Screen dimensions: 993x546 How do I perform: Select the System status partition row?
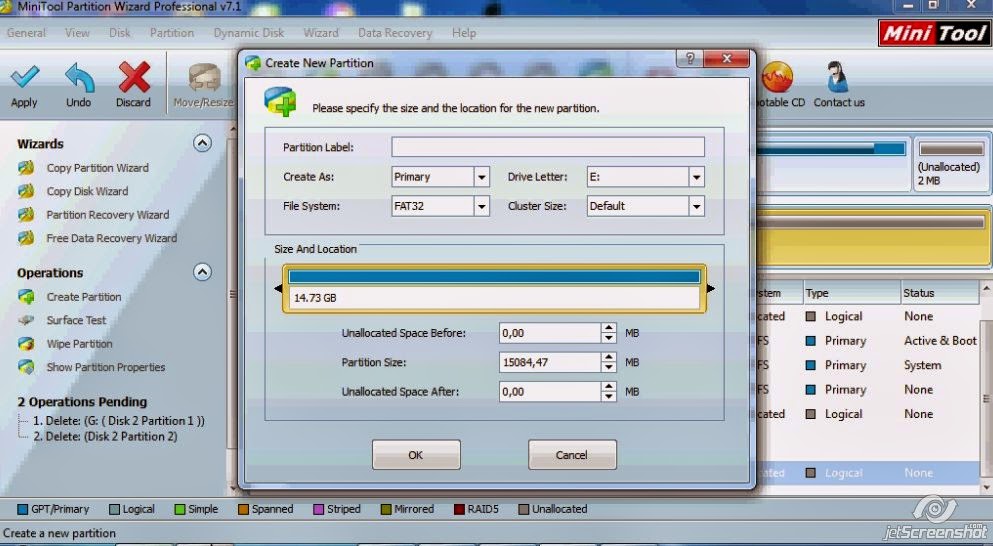tap(868, 365)
